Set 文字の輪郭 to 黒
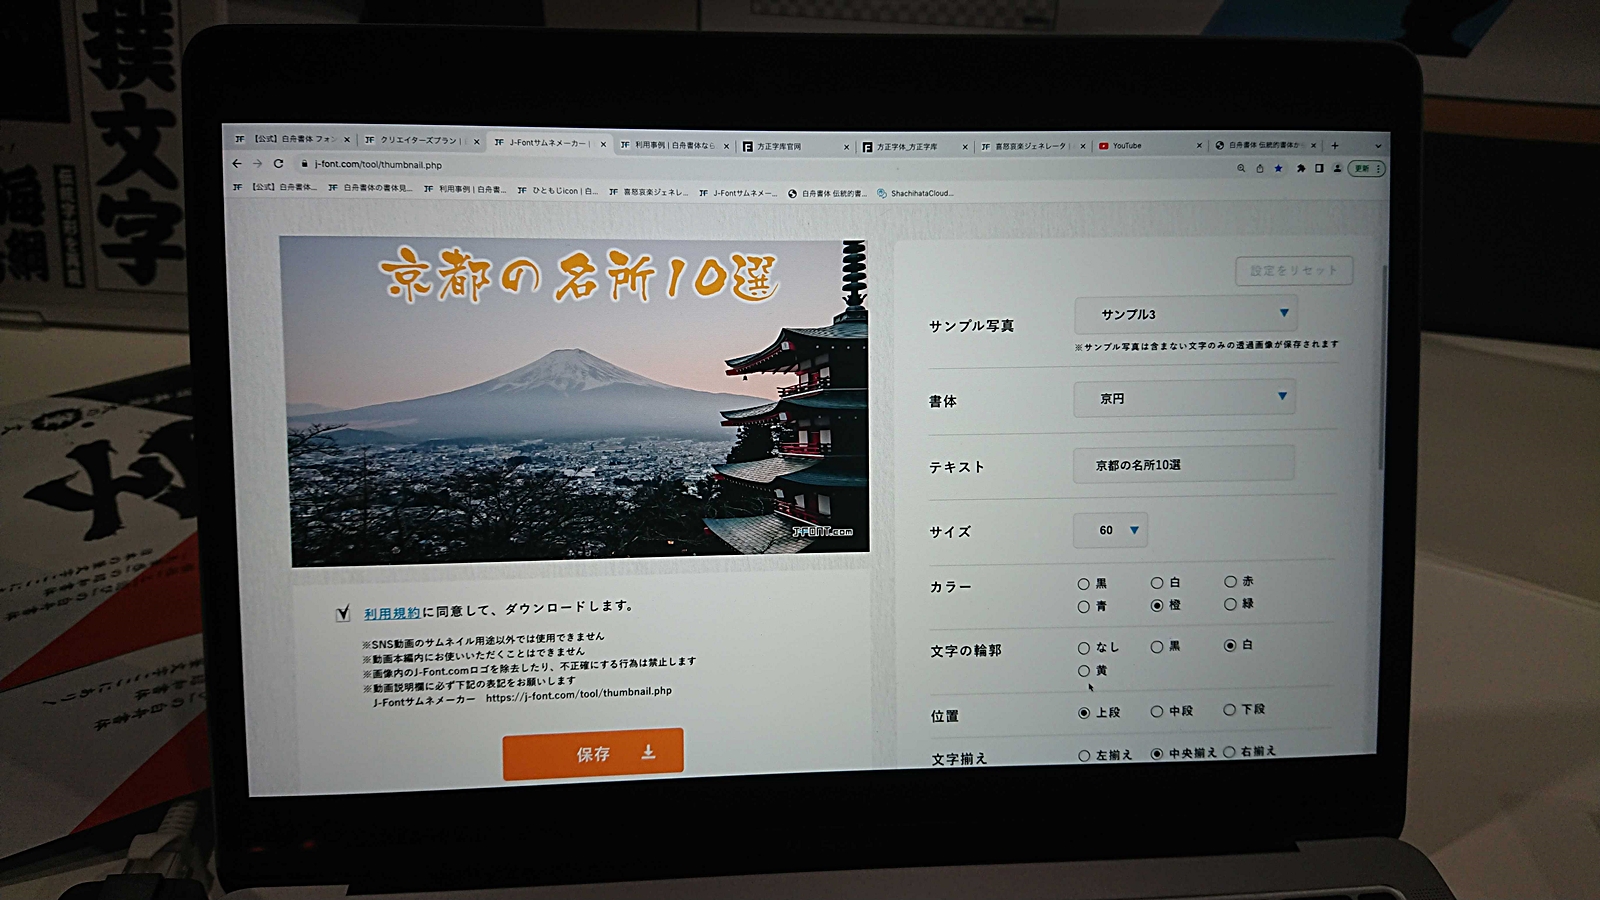The image size is (1600, 900). [1155, 647]
